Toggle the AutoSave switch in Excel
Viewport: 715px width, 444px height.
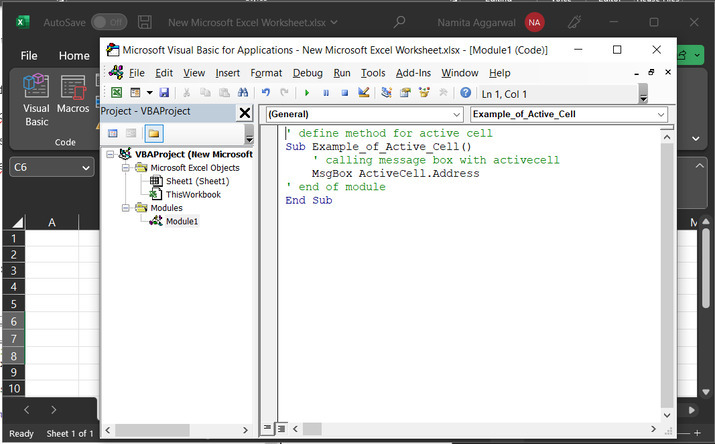pos(108,21)
